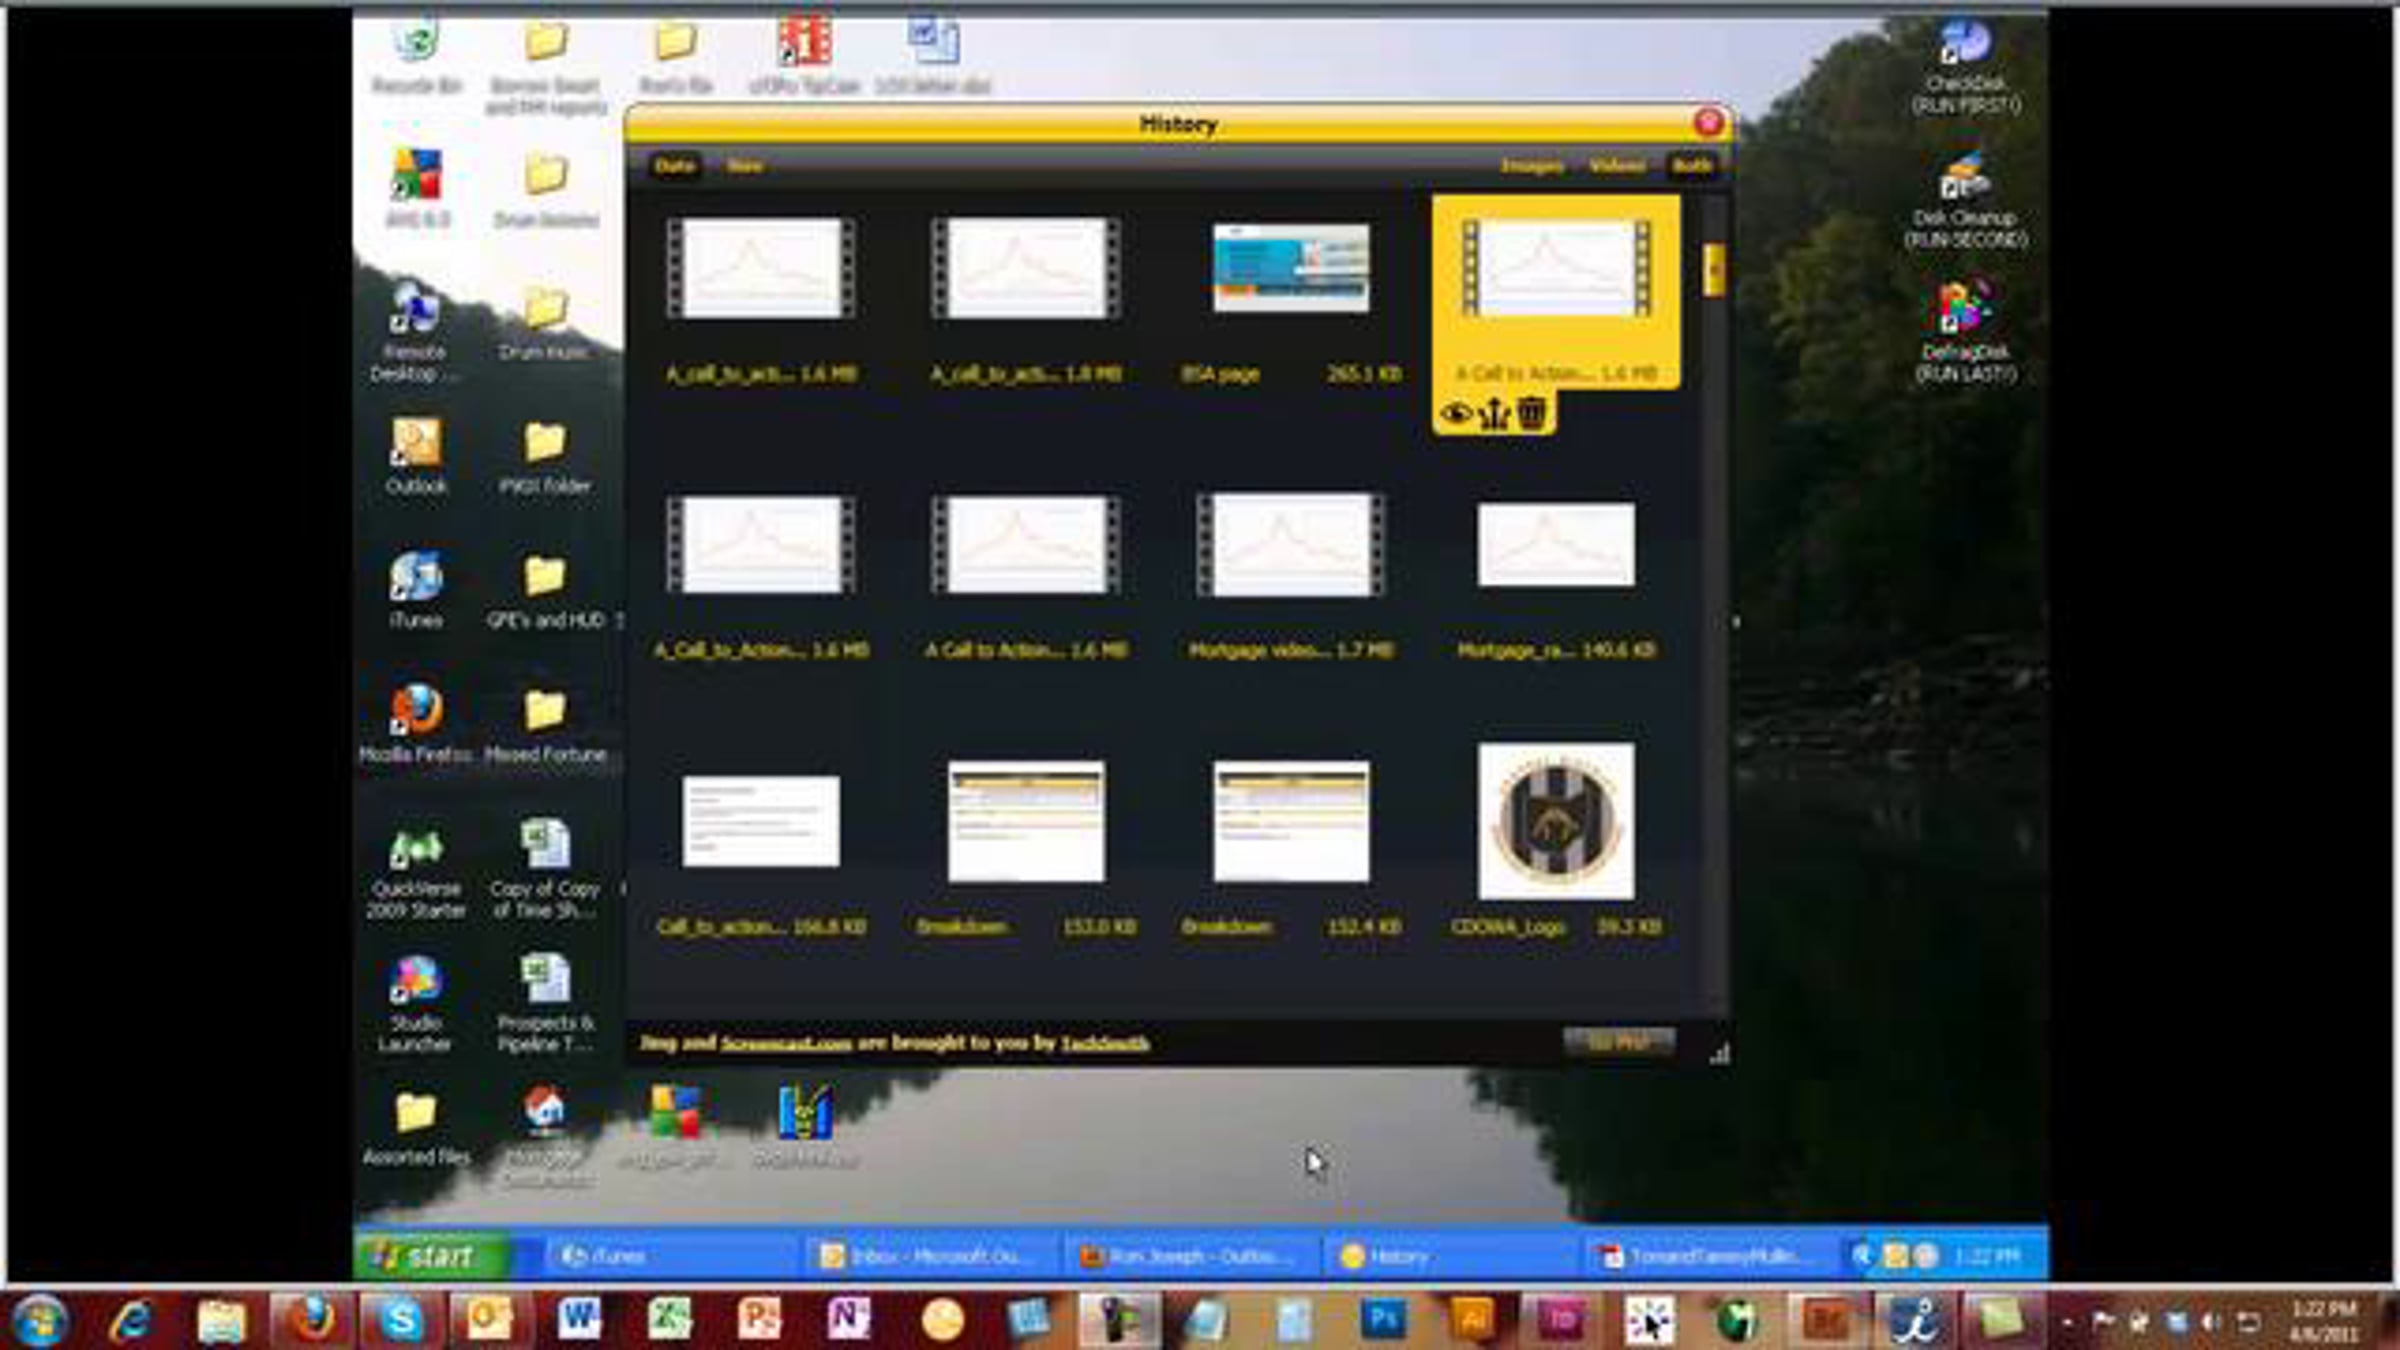
Task: Delete selected capture using trash icon
Action: tap(1532, 413)
